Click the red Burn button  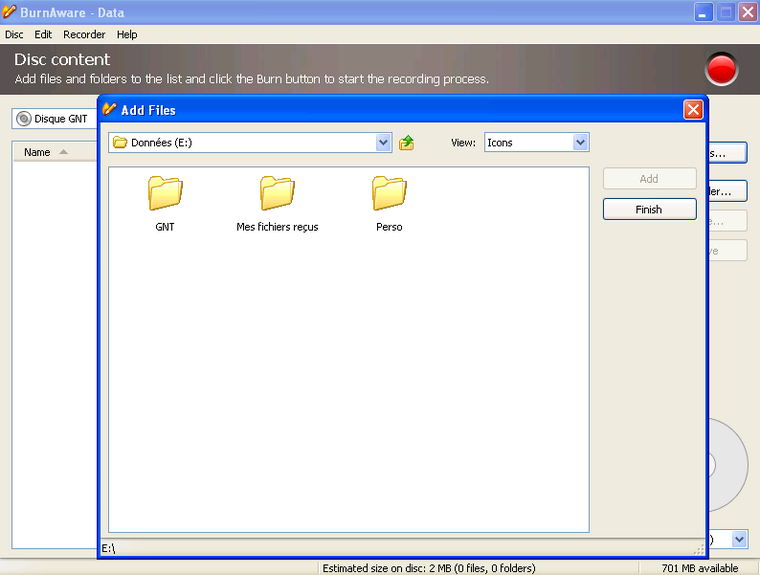tap(721, 69)
